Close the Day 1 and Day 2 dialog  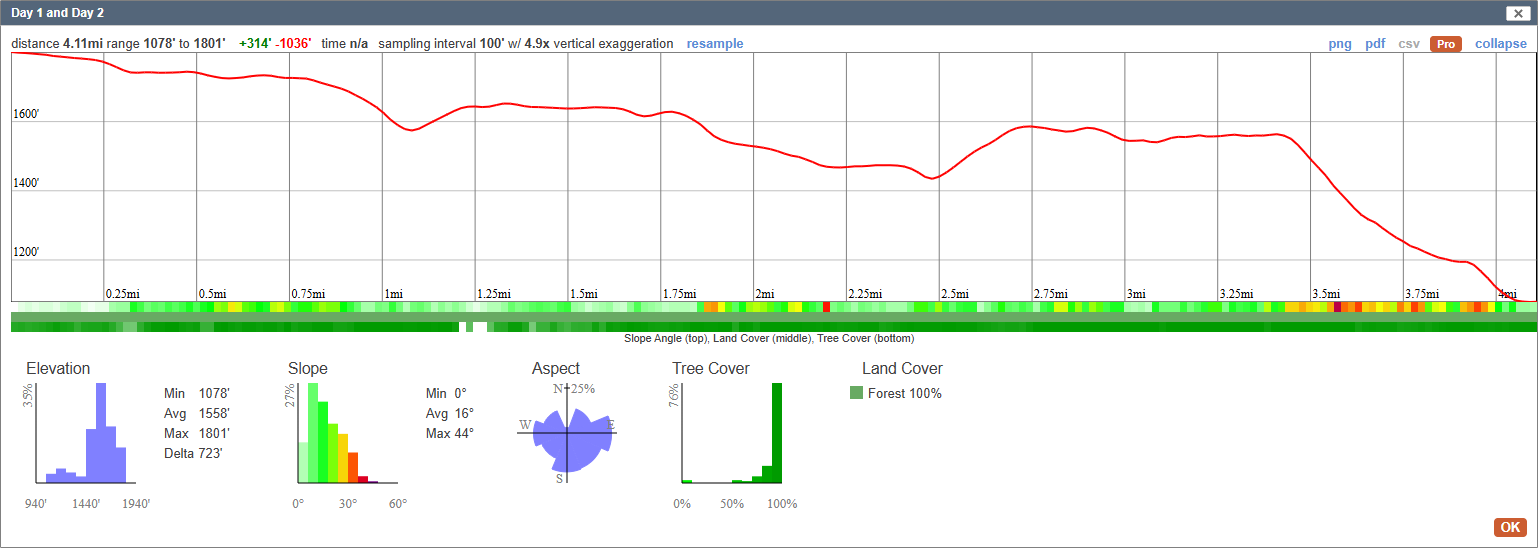pos(1517,13)
